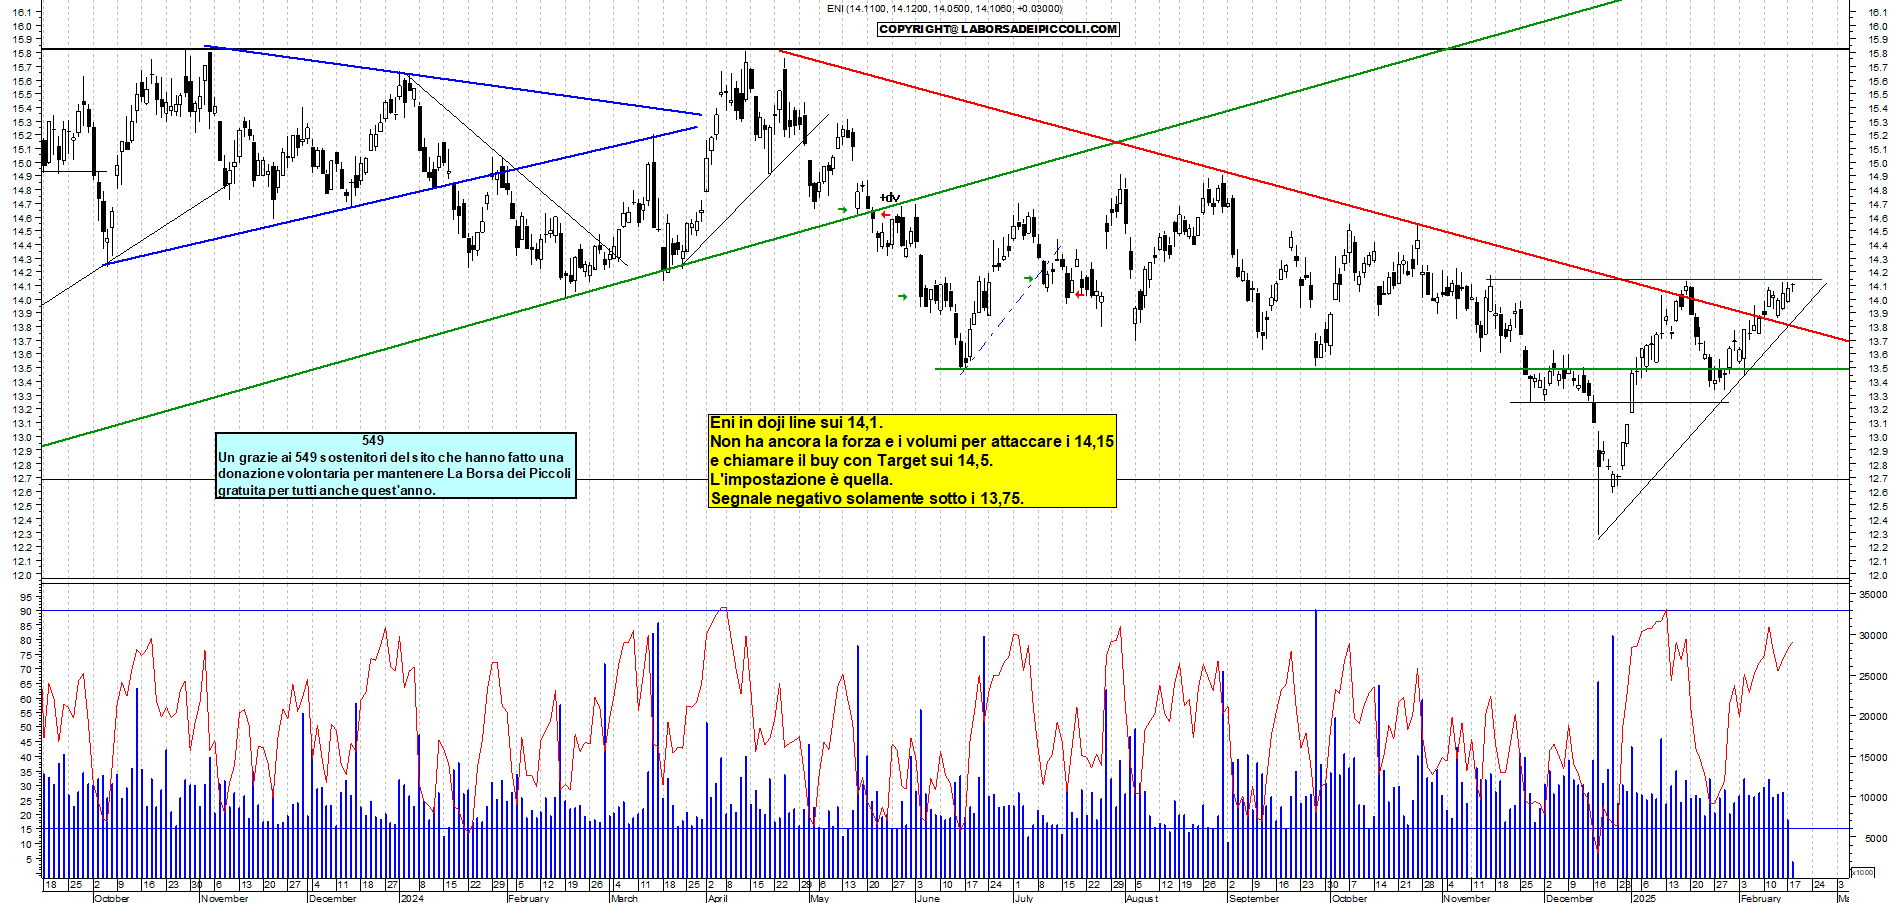Select the '2024' year label on time axis
Screen dimensions: 1890x903
coord(411,898)
